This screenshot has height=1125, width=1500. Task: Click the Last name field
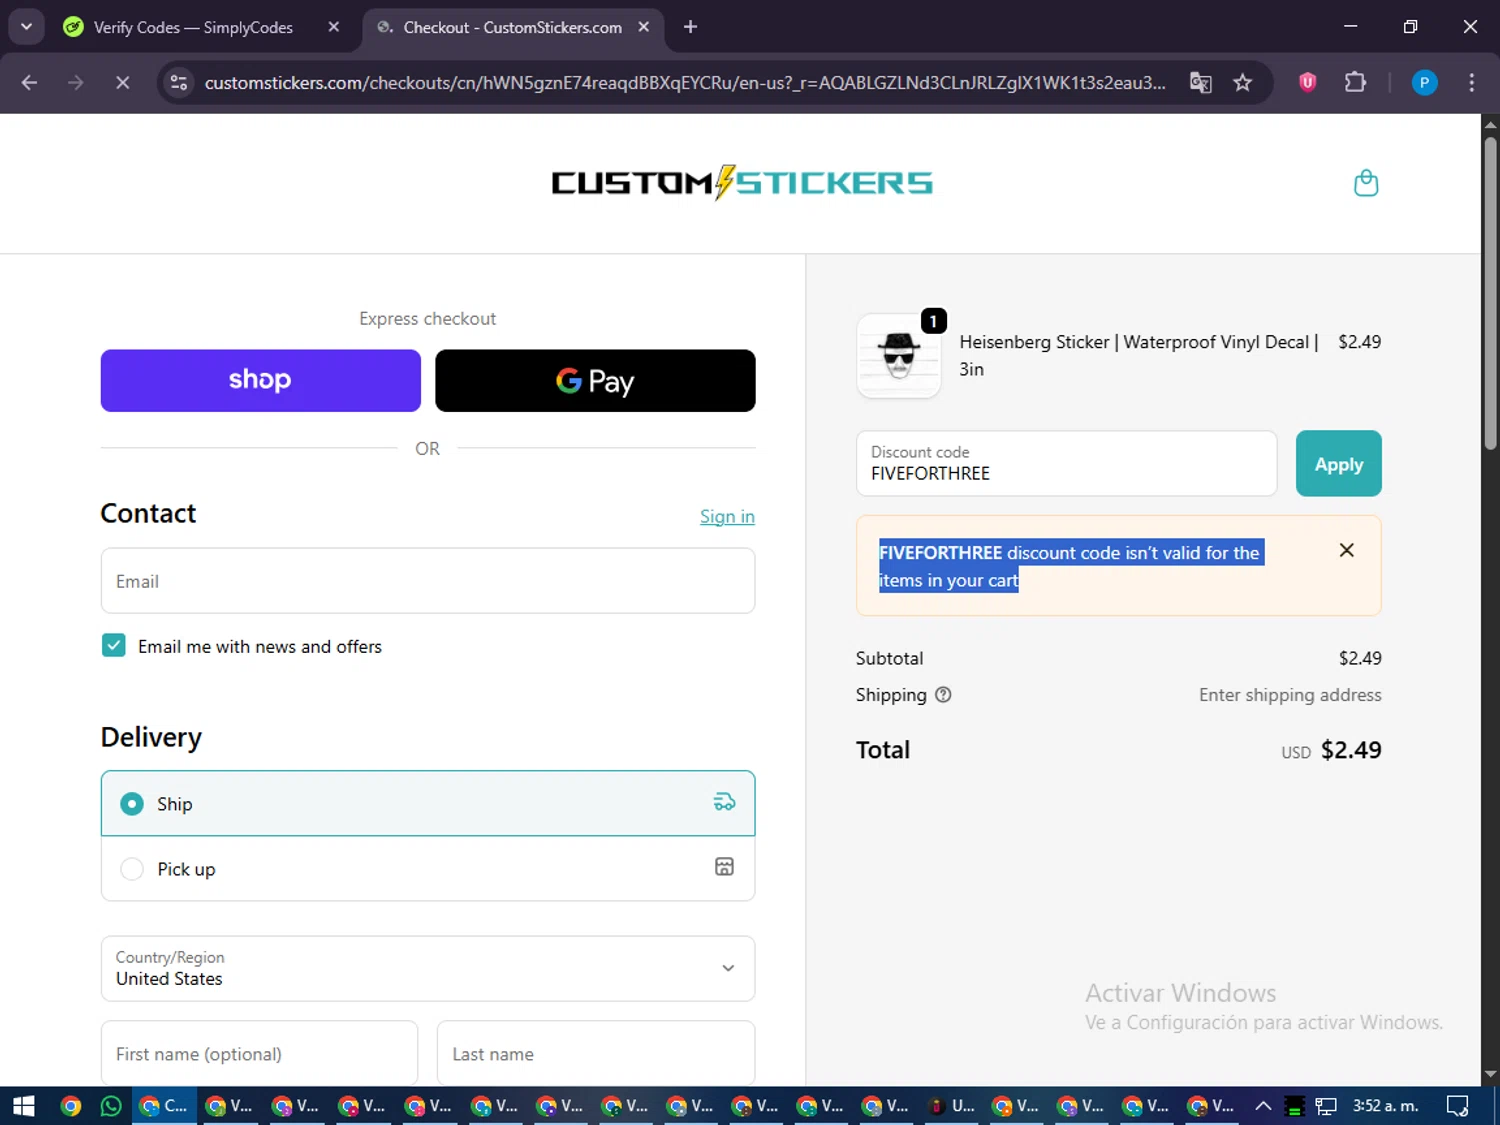point(596,1053)
